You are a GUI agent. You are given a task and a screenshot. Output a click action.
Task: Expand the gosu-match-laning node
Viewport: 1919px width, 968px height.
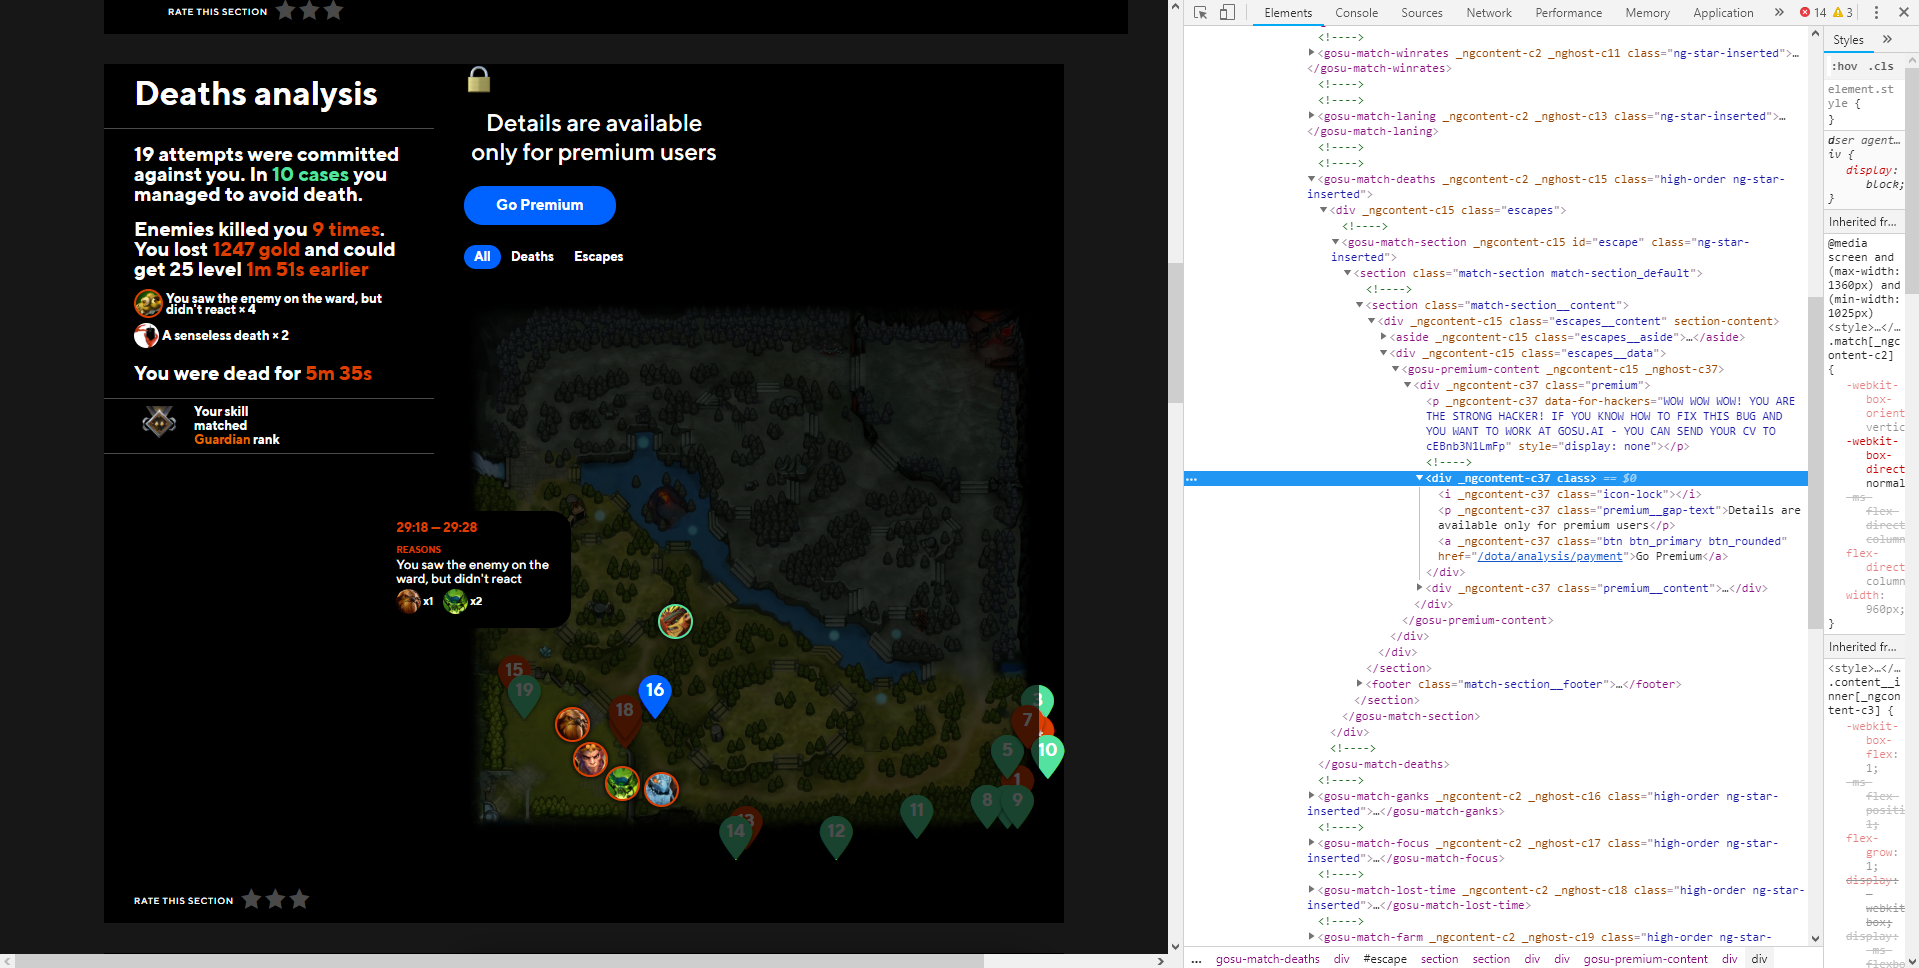(x=1312, y=116)
